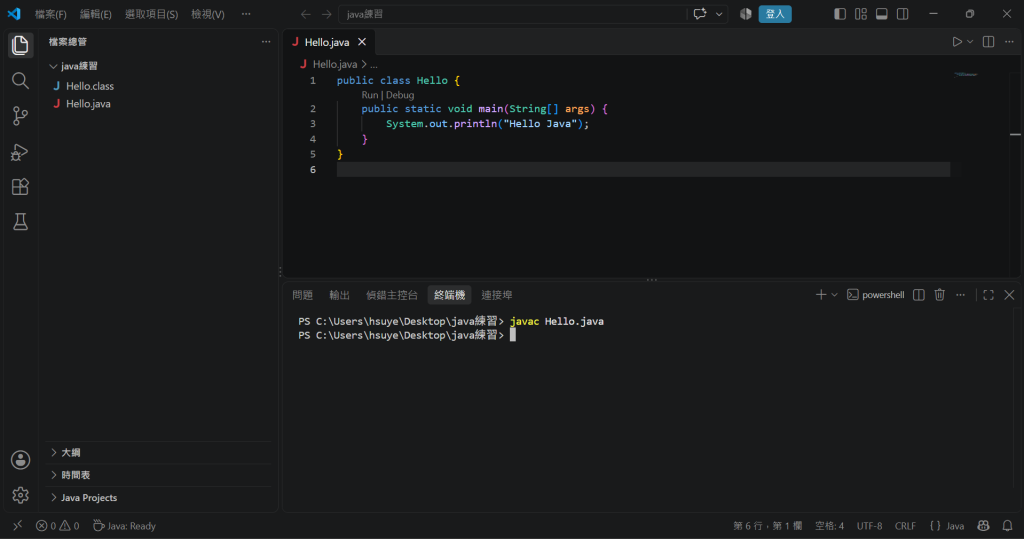Open the run options dropdown arrow
The image size is (1024, 539).
click(970, 42)
